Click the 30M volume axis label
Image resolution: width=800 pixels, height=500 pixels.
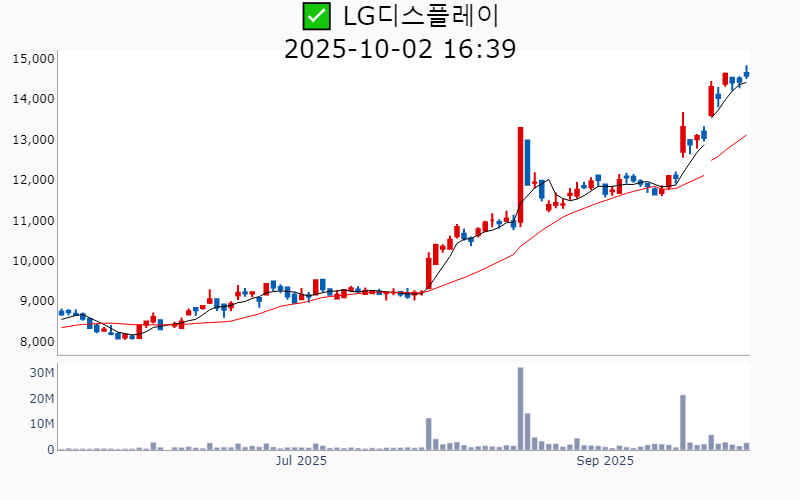click(x=41, y=373)
